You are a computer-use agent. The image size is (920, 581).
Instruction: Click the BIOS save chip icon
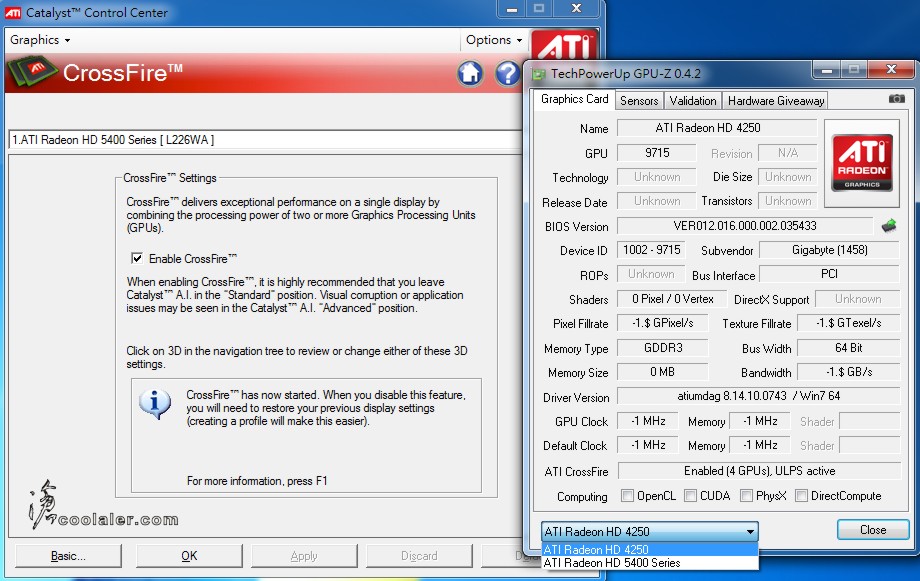click(889, 225)
